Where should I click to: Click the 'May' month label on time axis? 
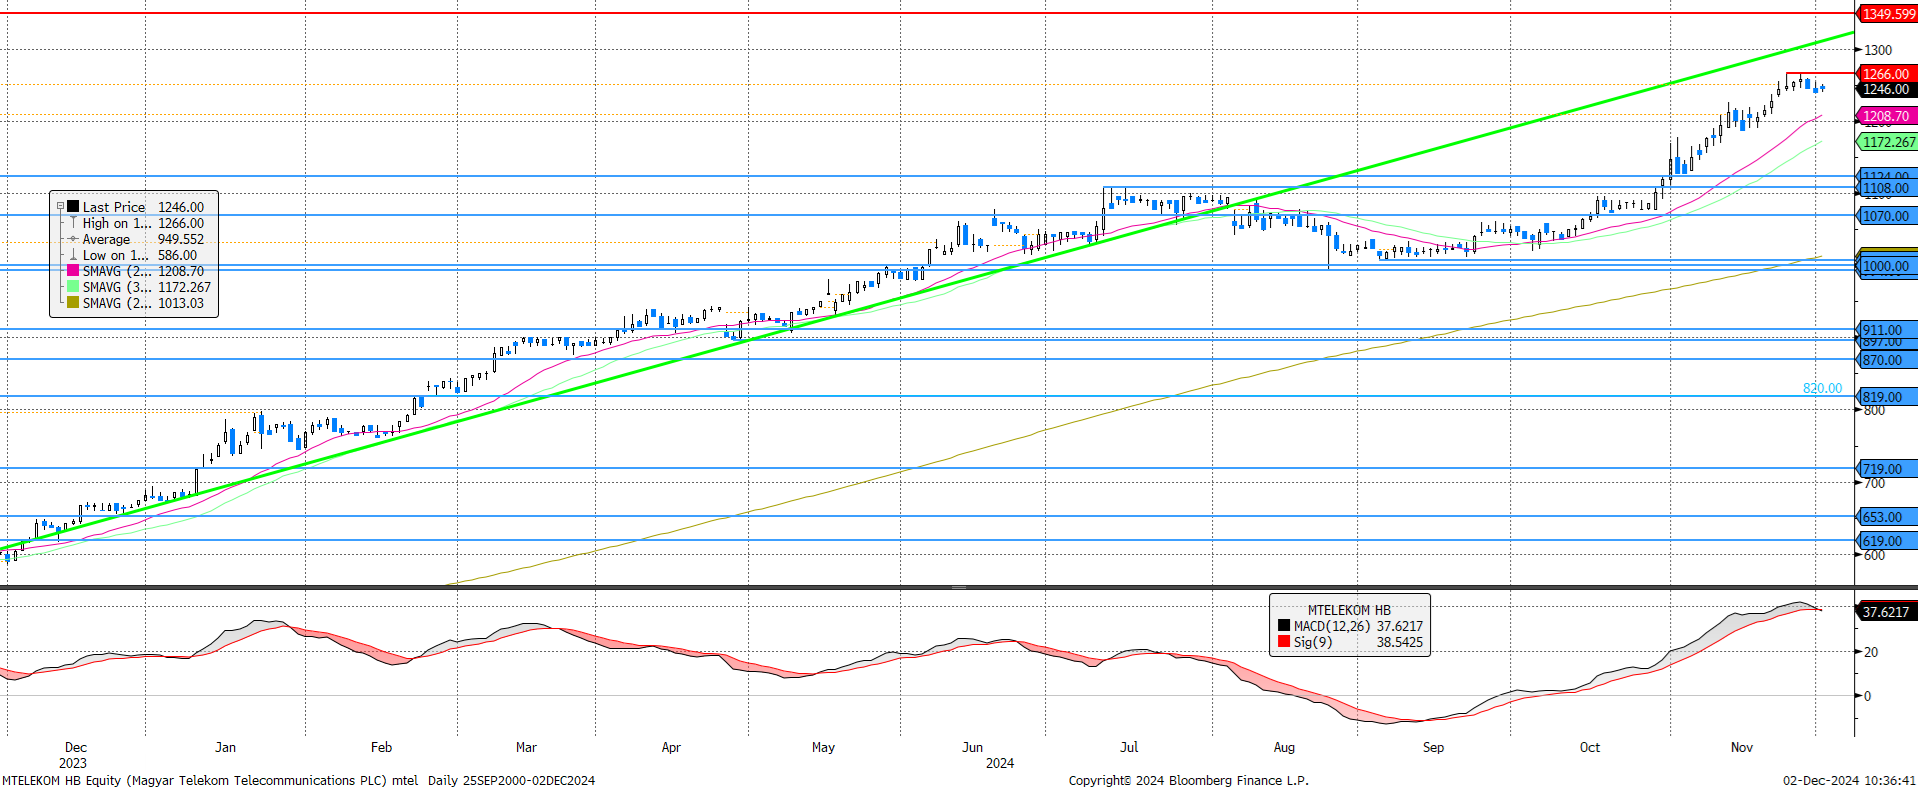pyautogui.click(x=823, y=747)
